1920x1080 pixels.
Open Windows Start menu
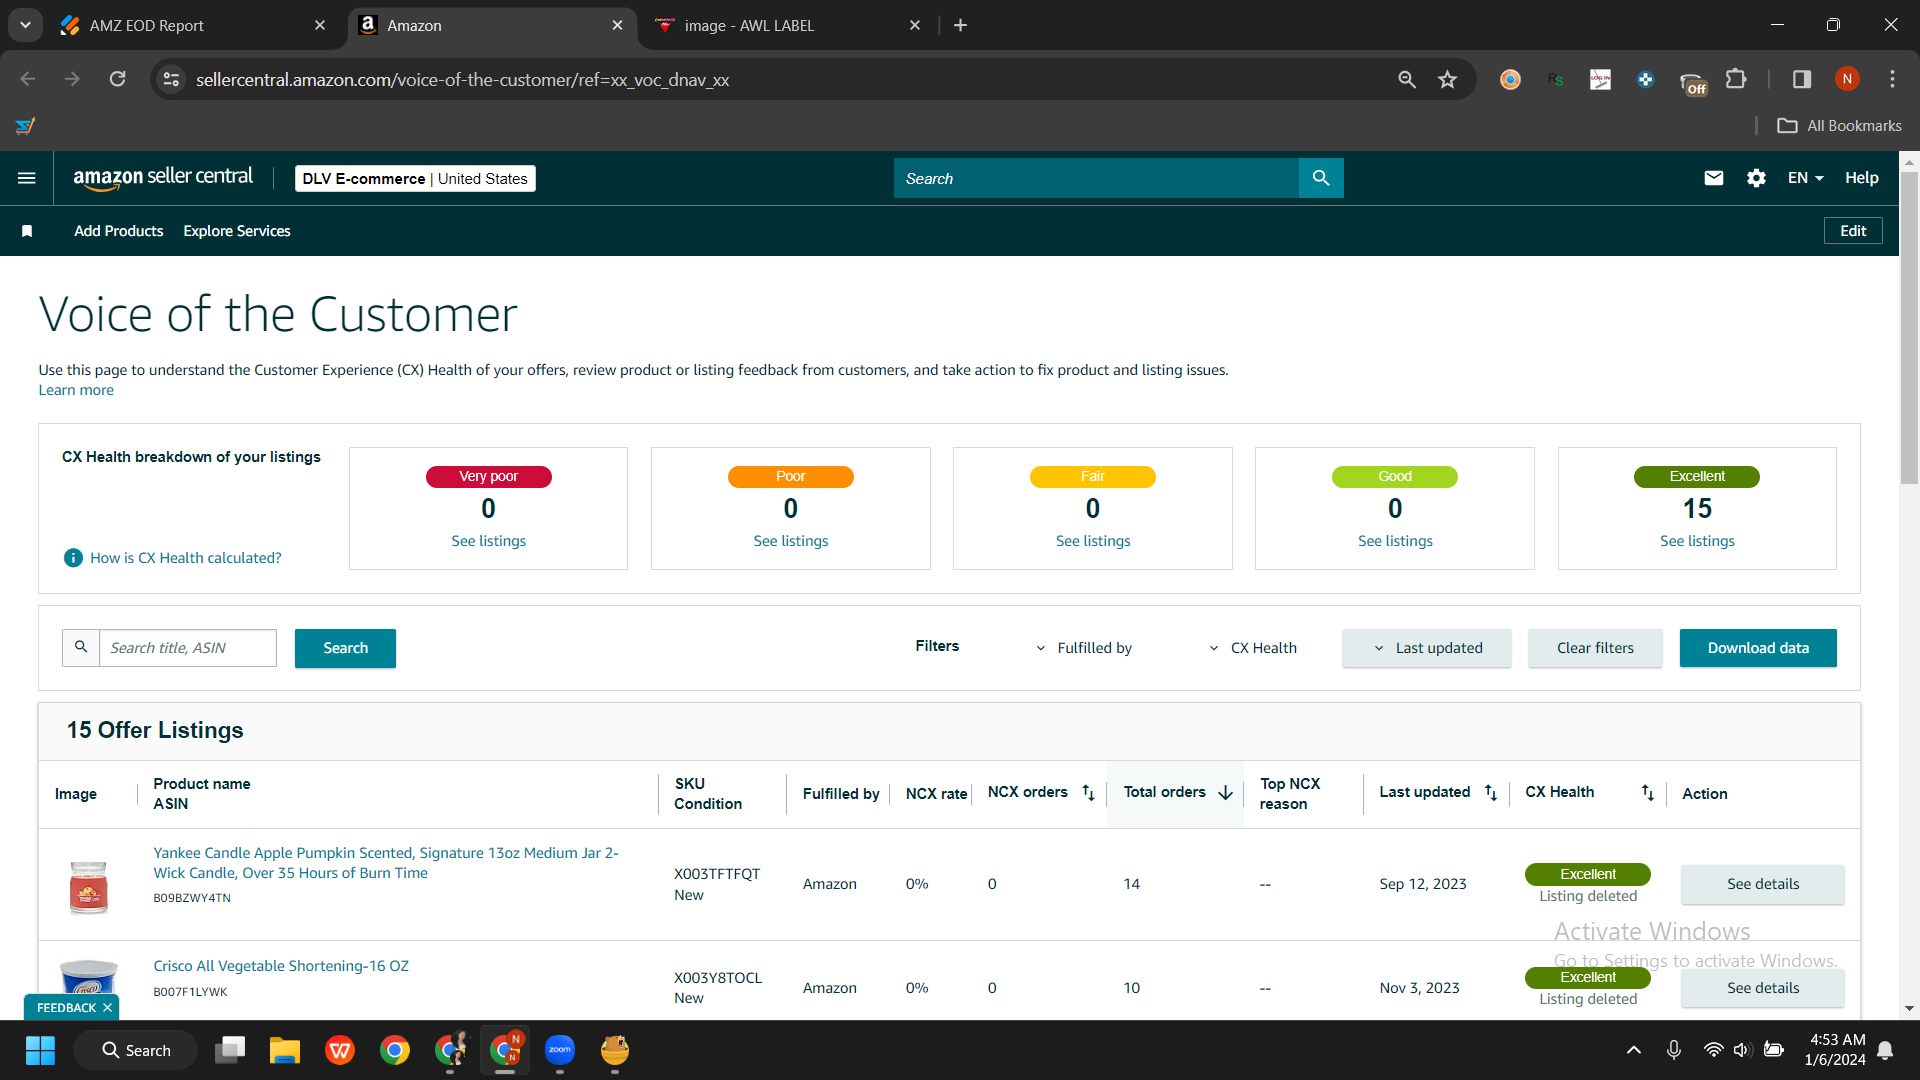coord(41,1050)
